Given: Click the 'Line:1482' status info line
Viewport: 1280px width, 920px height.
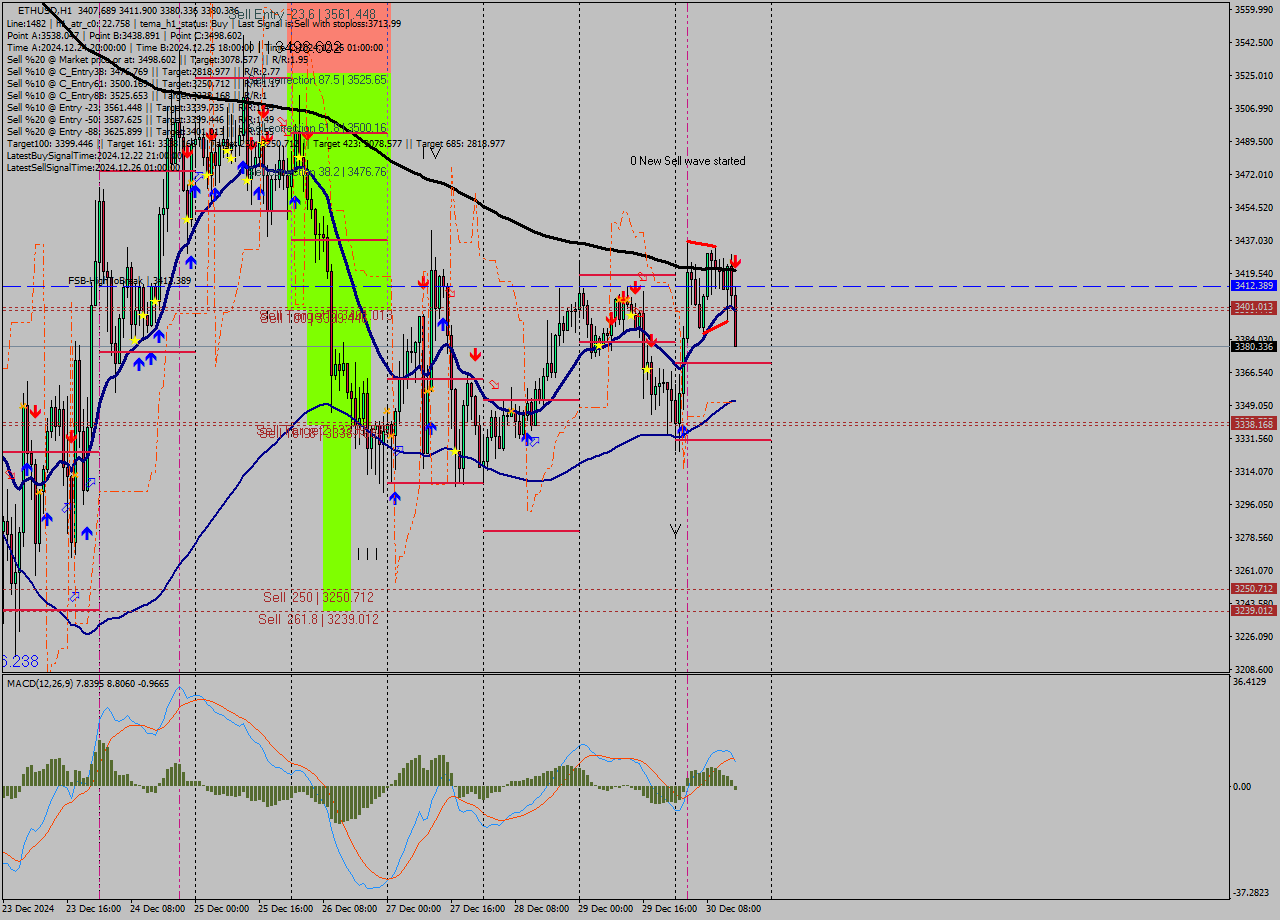Looking at the screenshot, I should [x=203, y=23].
